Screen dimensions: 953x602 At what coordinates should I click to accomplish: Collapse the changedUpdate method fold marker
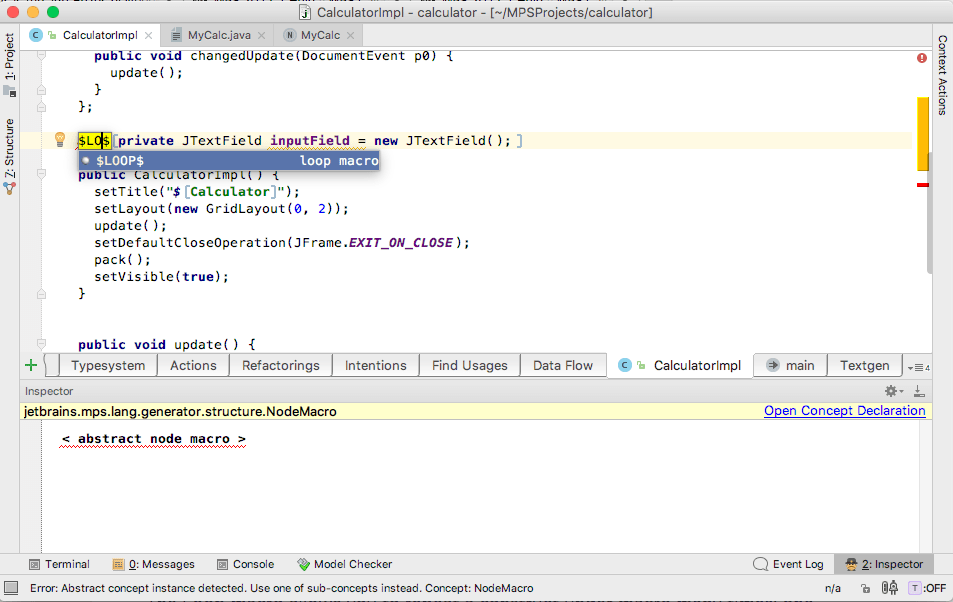pyautogui.click(x=41, y=57)
